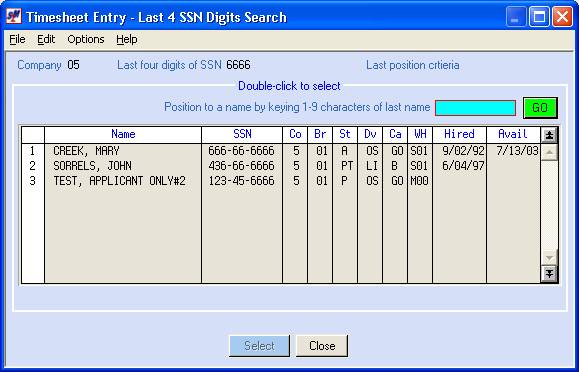Select the CREEK, MARY row
579x372 pixels.
pos(281,151)
